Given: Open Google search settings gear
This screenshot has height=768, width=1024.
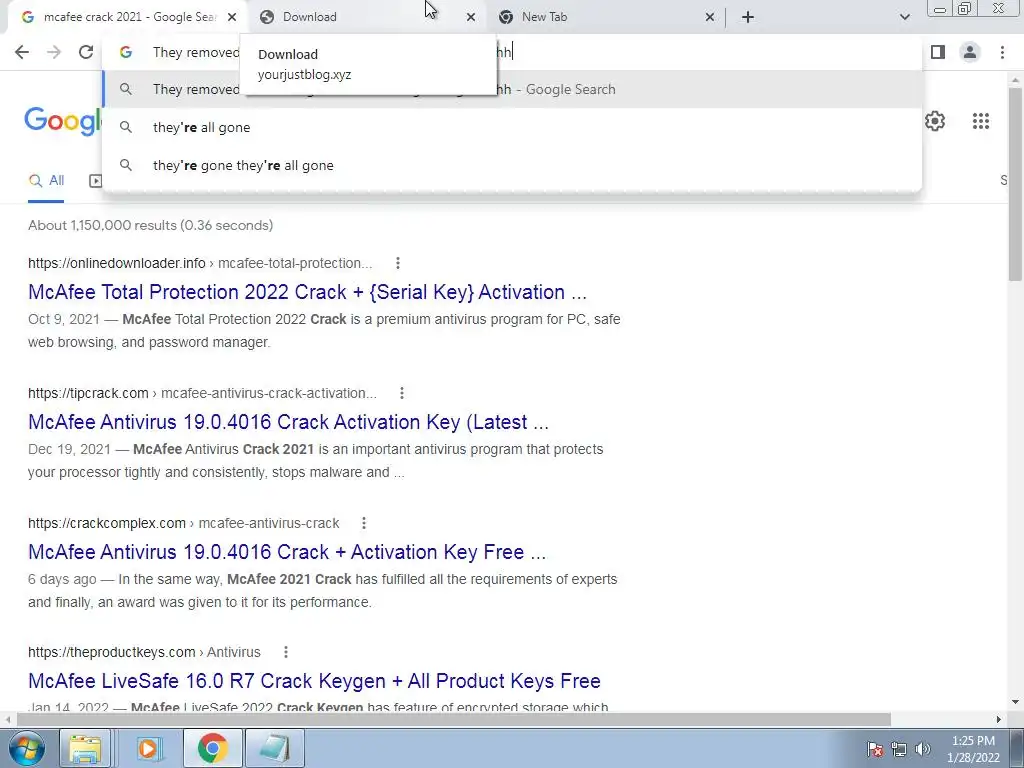Looking at the screenshot, I should 935,121.
